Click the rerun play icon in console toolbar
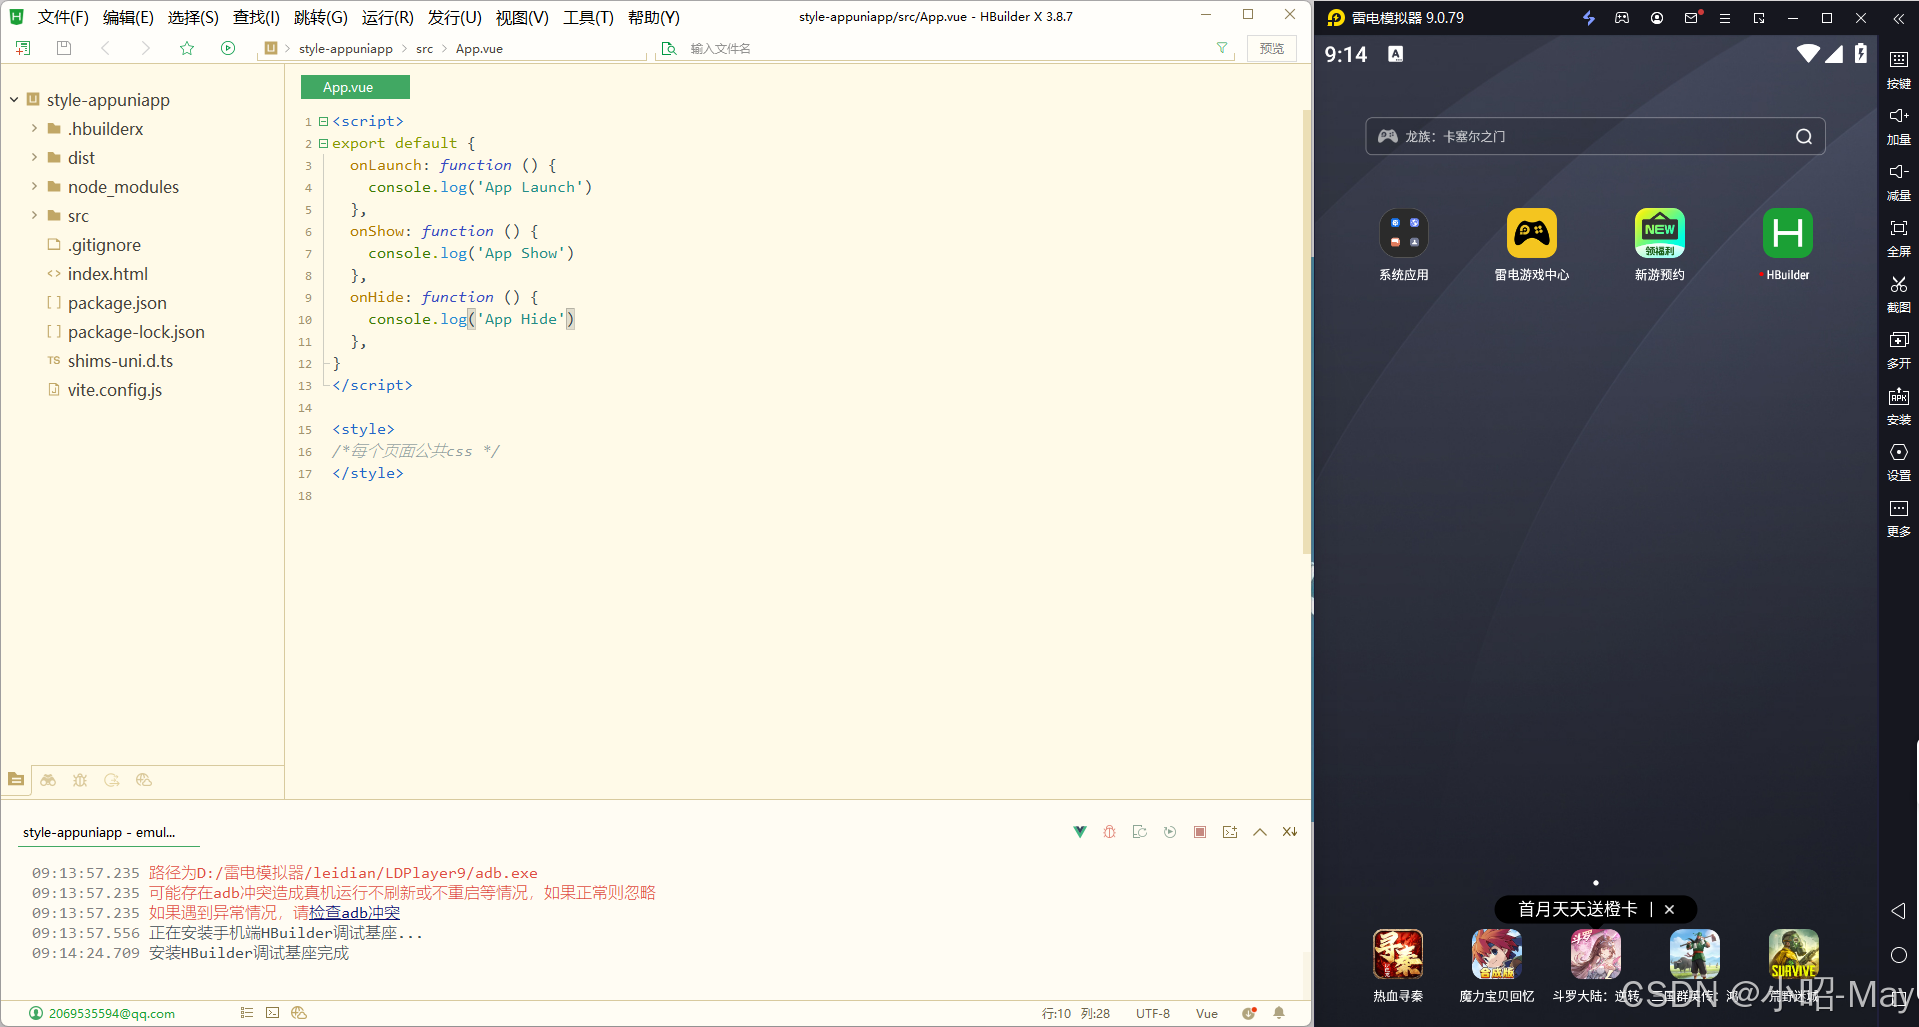Image resolution: width=1919 pixels, height=1027 pixels. pos(1170,832)
